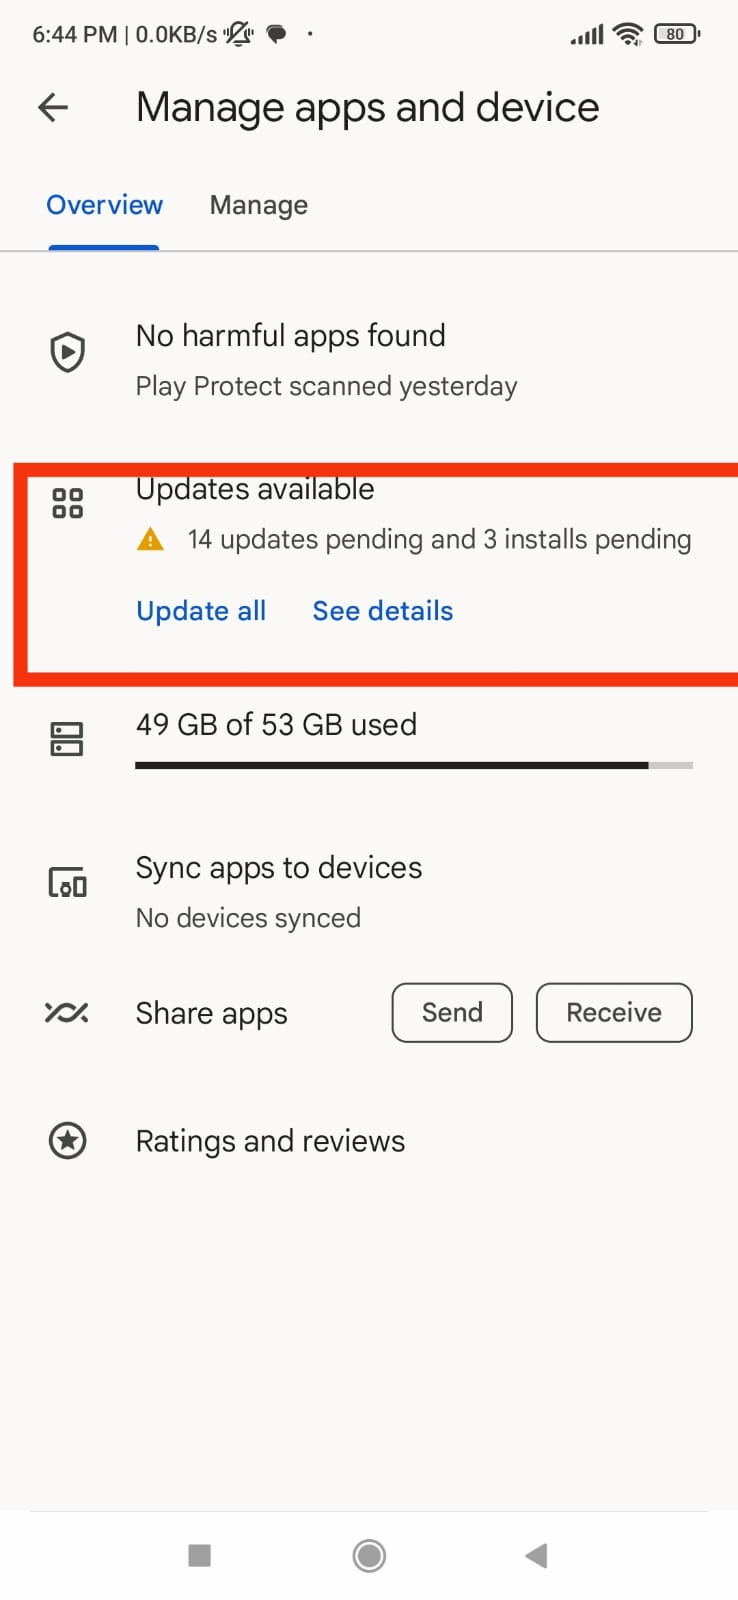Tap the storage usage progress bar

click(x=413, y=766)
